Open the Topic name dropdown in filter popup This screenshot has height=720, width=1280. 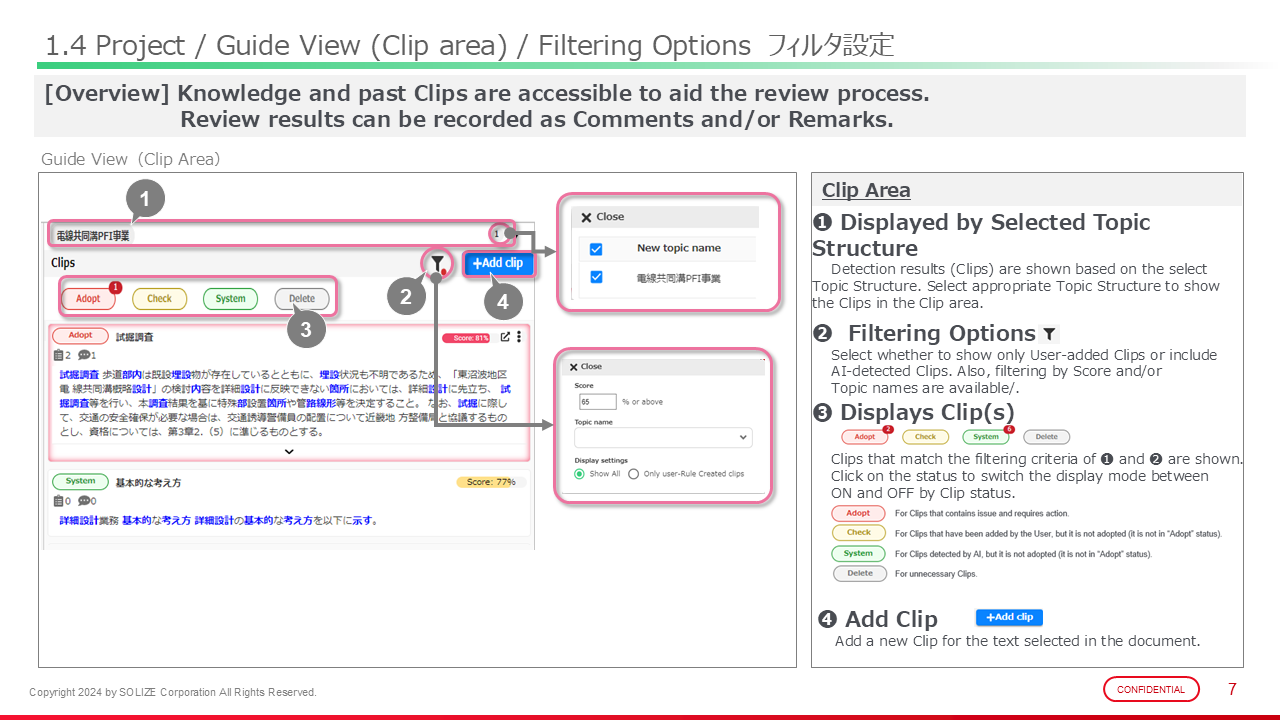[x=663, y=438]
